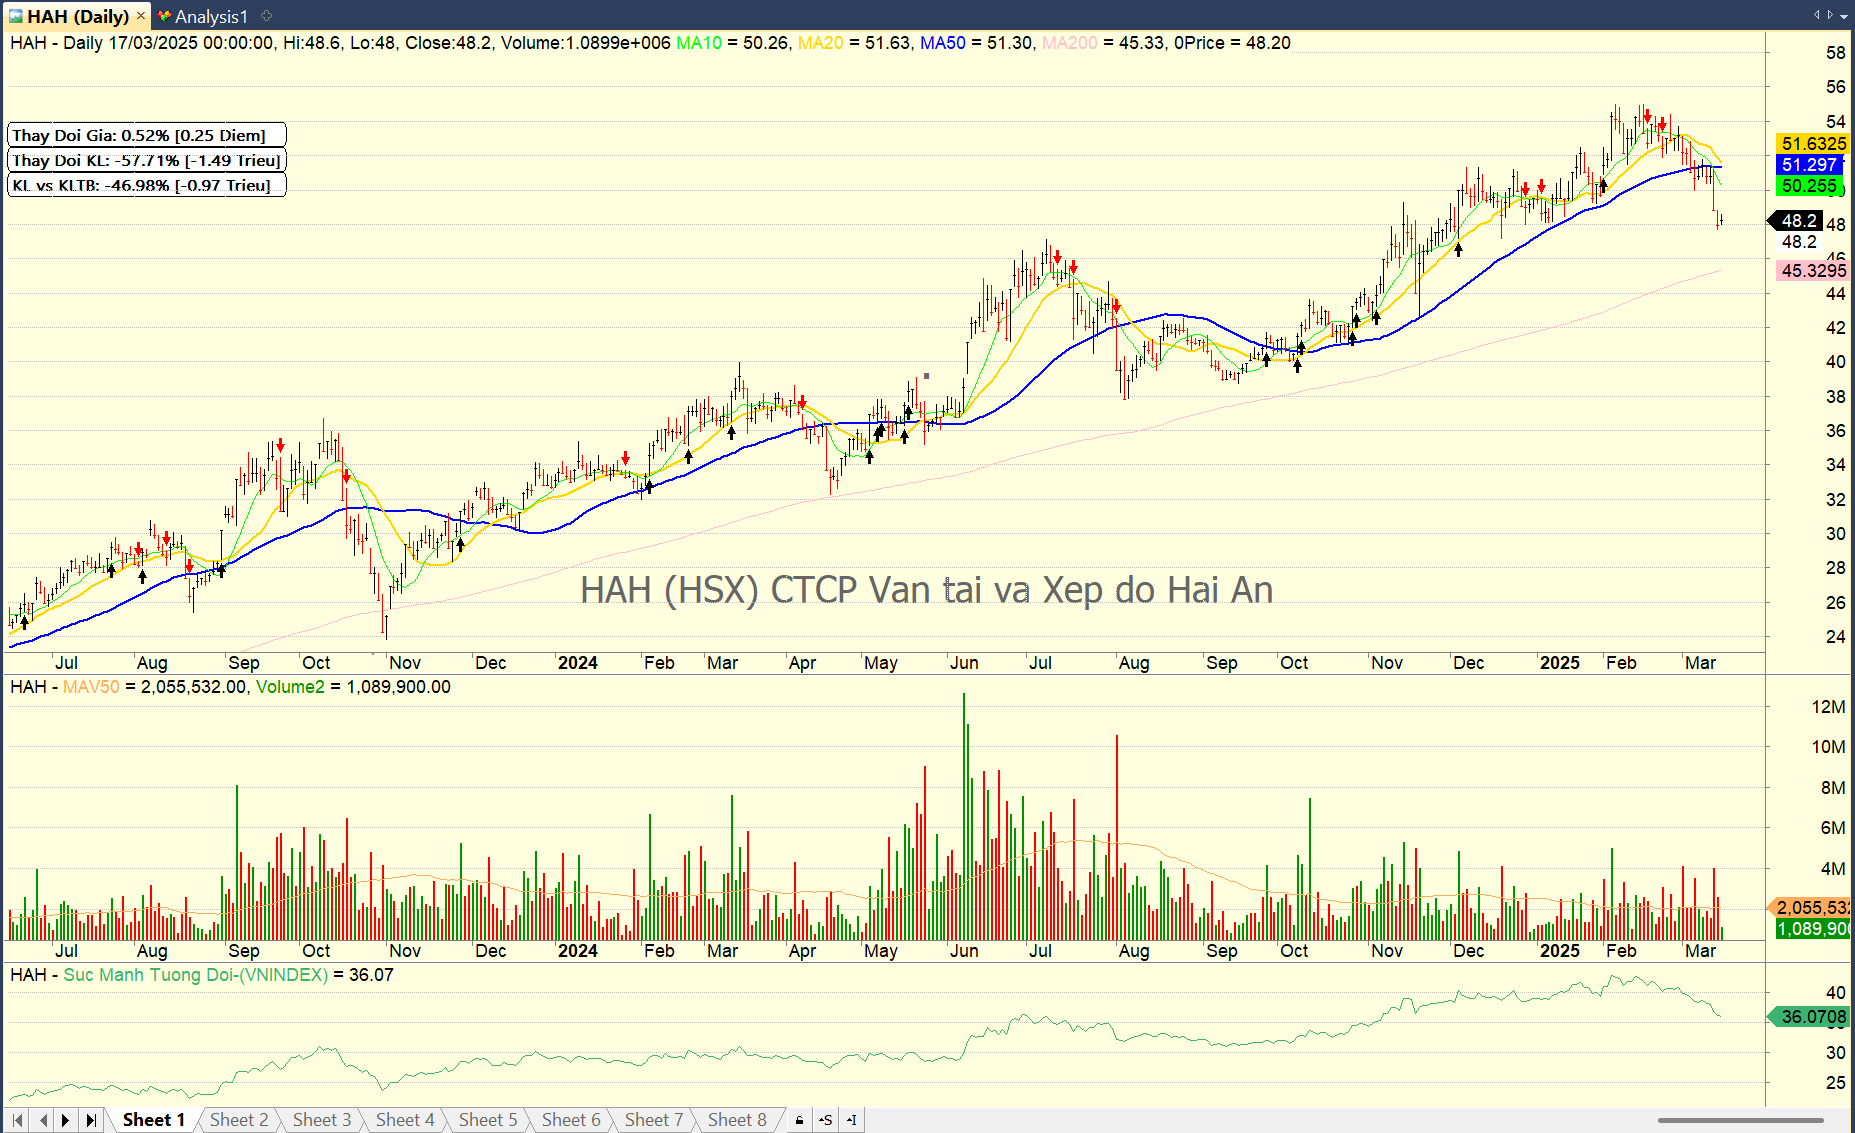Viewport: 1855px width, 1133px height.
Task: Click the yellow 51.6325 axis value tag
Action: 1813,144
